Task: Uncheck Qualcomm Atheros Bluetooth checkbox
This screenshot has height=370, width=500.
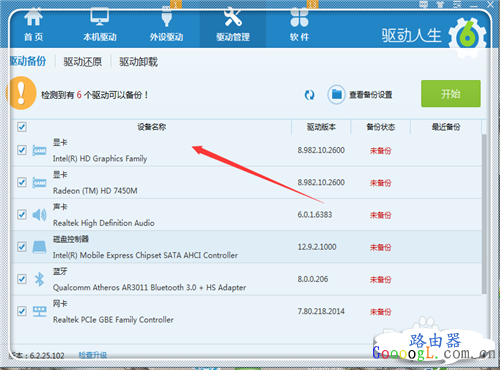Action: pos(22,279)
